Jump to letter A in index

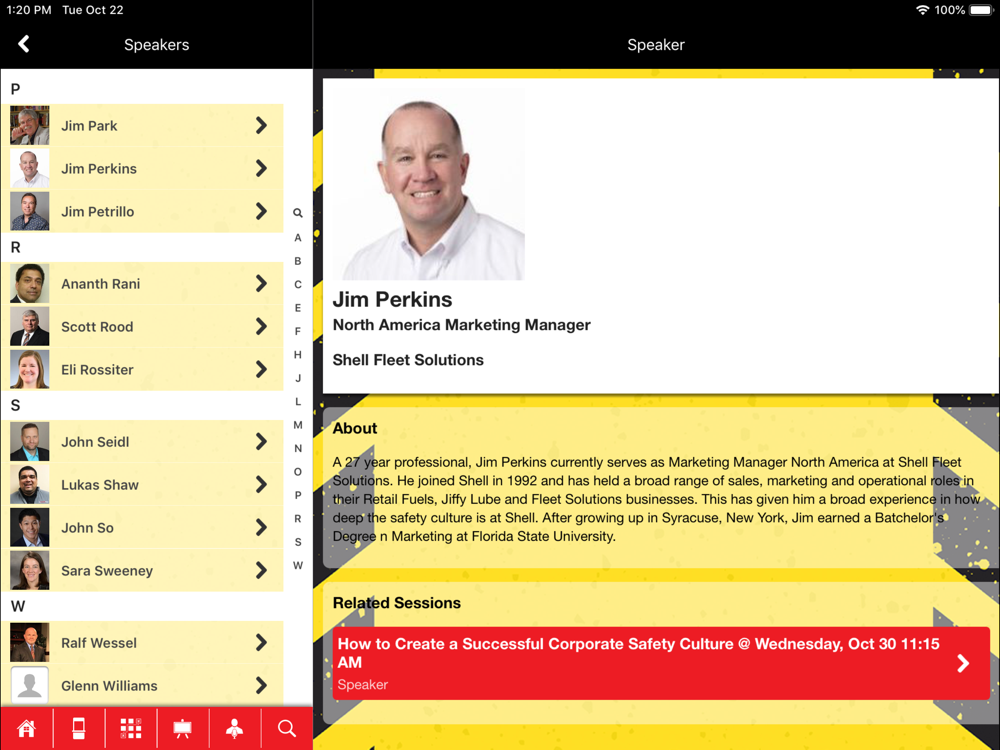[x=298, y=237]
